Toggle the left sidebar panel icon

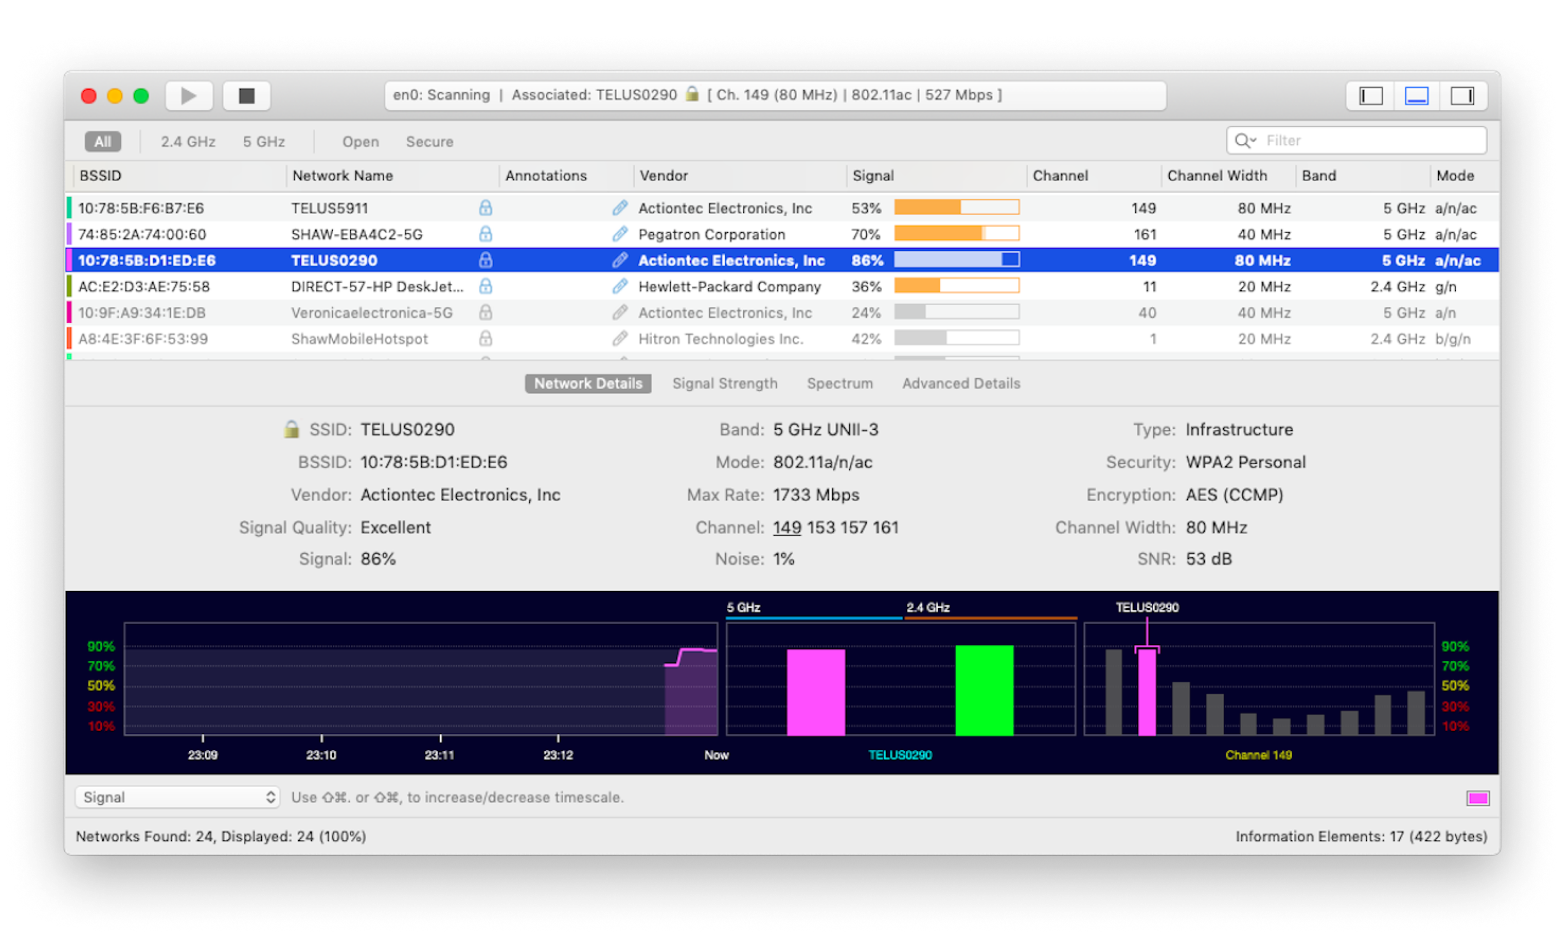coord(1371,96)
